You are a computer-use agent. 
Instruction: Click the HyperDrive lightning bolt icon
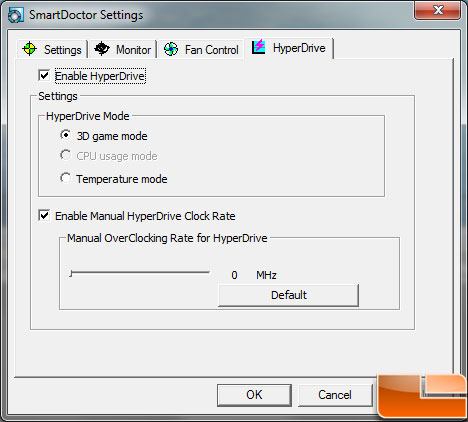point(258,46)
